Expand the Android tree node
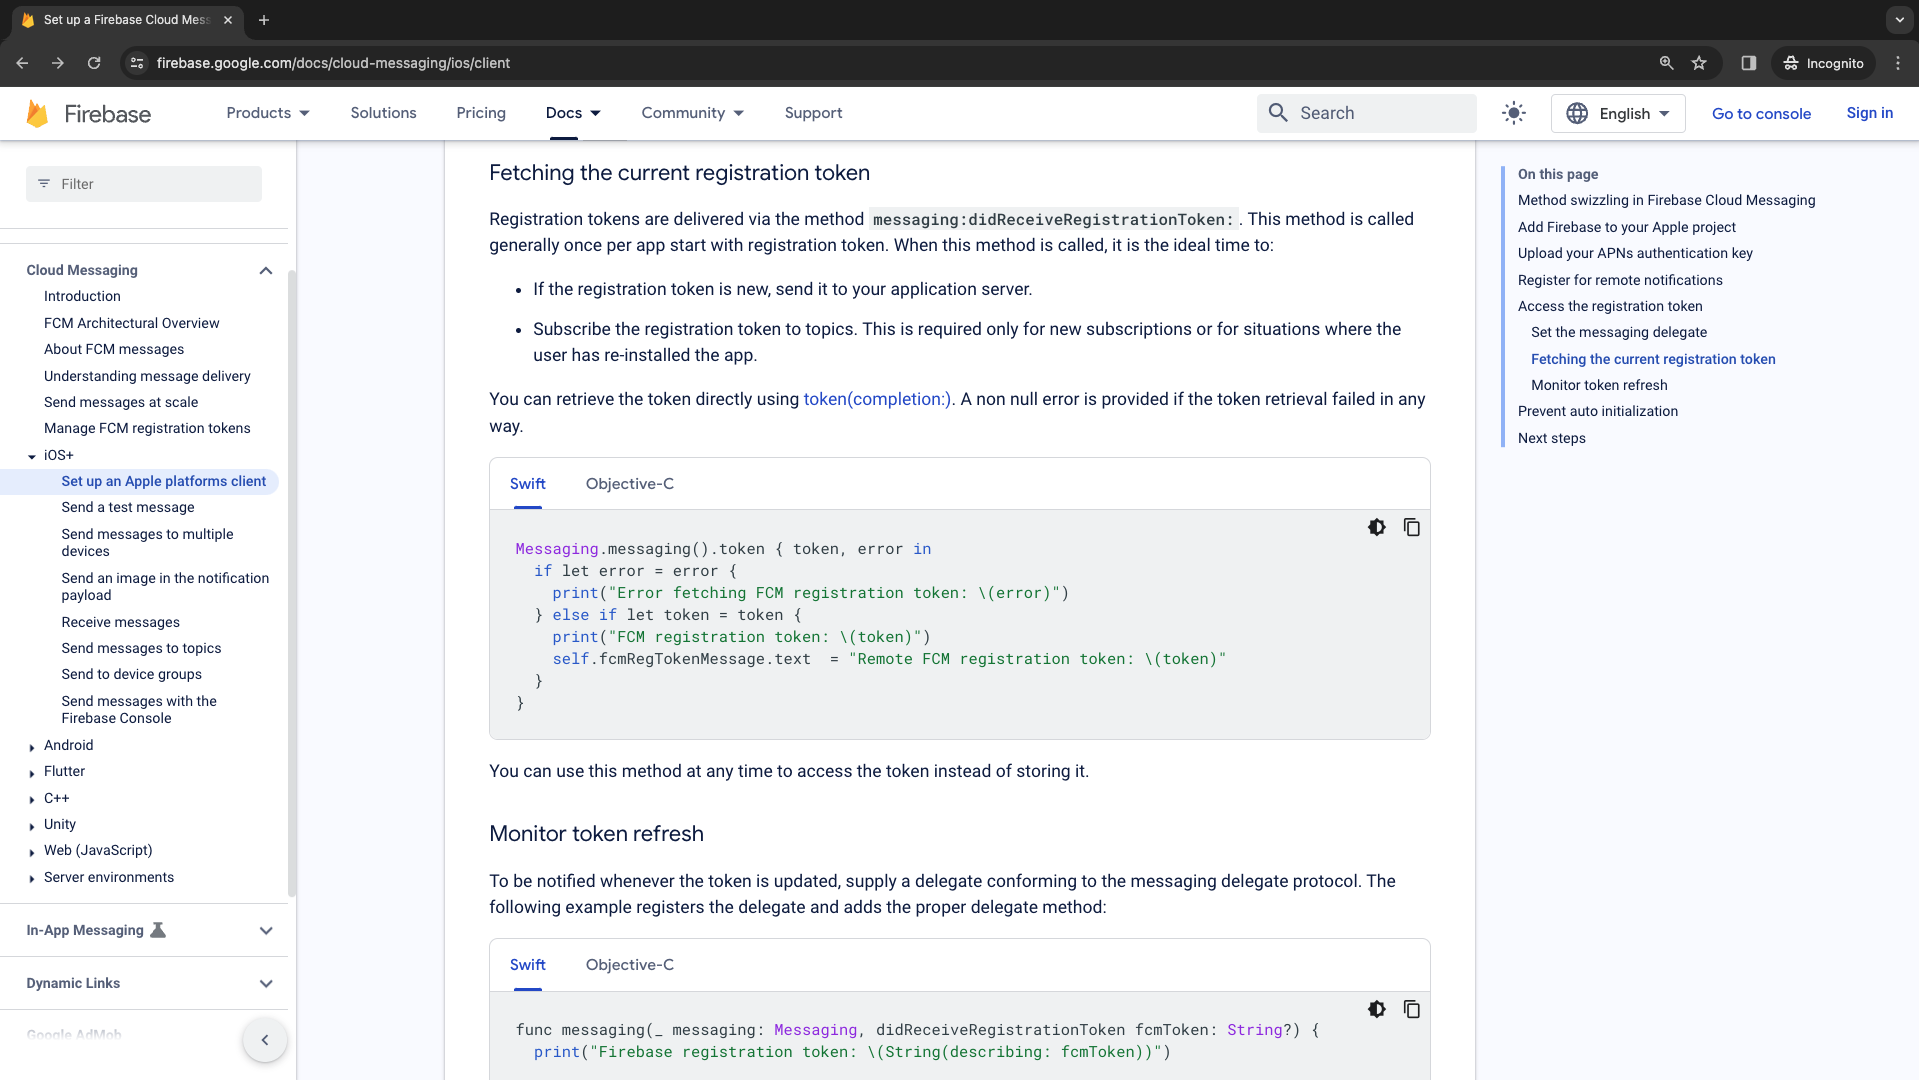 tap(32, 747)
